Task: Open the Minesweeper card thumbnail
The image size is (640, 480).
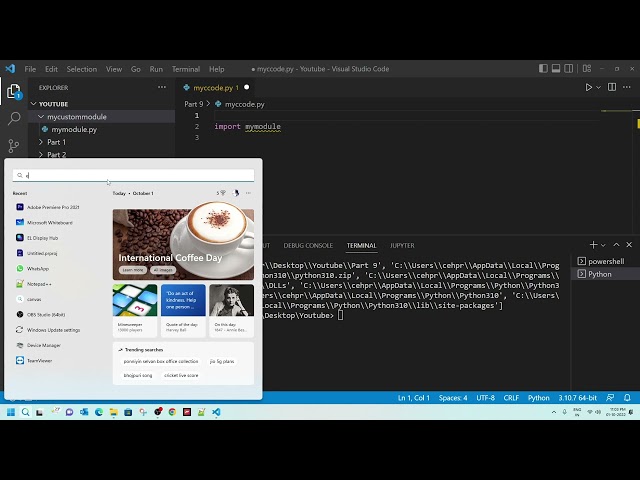Action: click(x=135, y=300)
